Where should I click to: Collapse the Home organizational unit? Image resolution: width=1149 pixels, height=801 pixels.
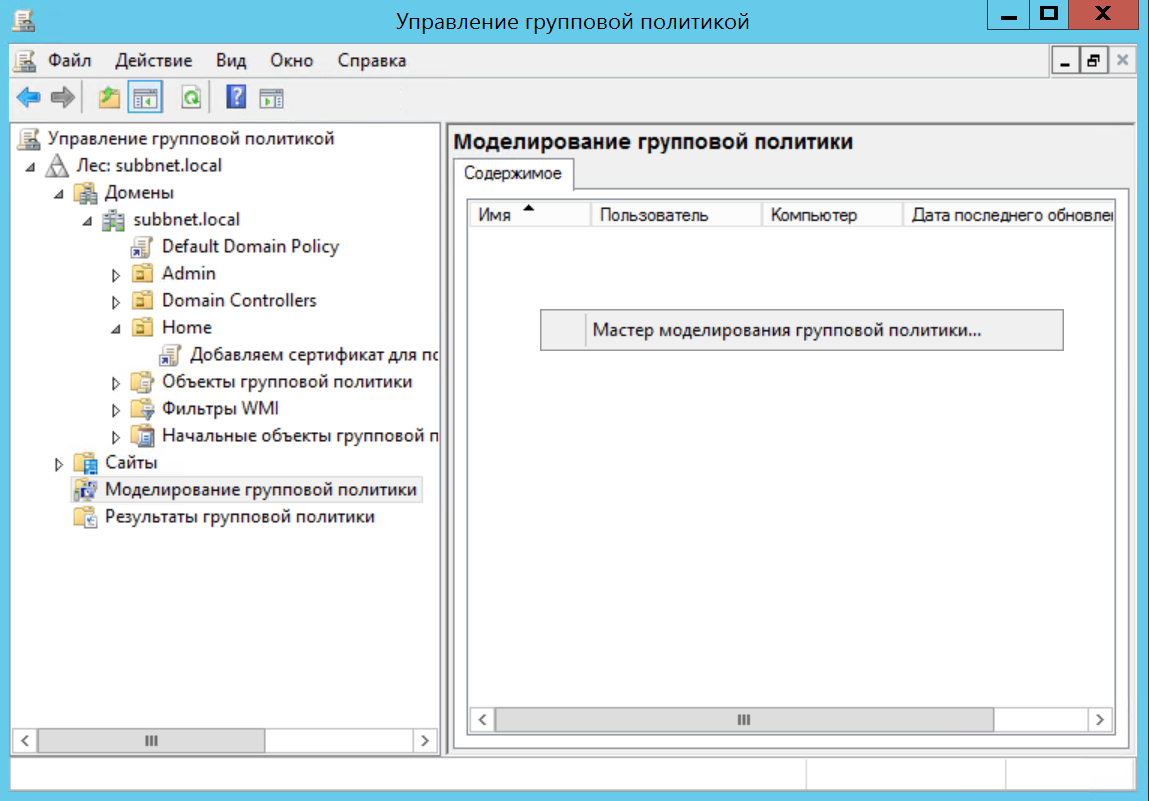point(116,328)
